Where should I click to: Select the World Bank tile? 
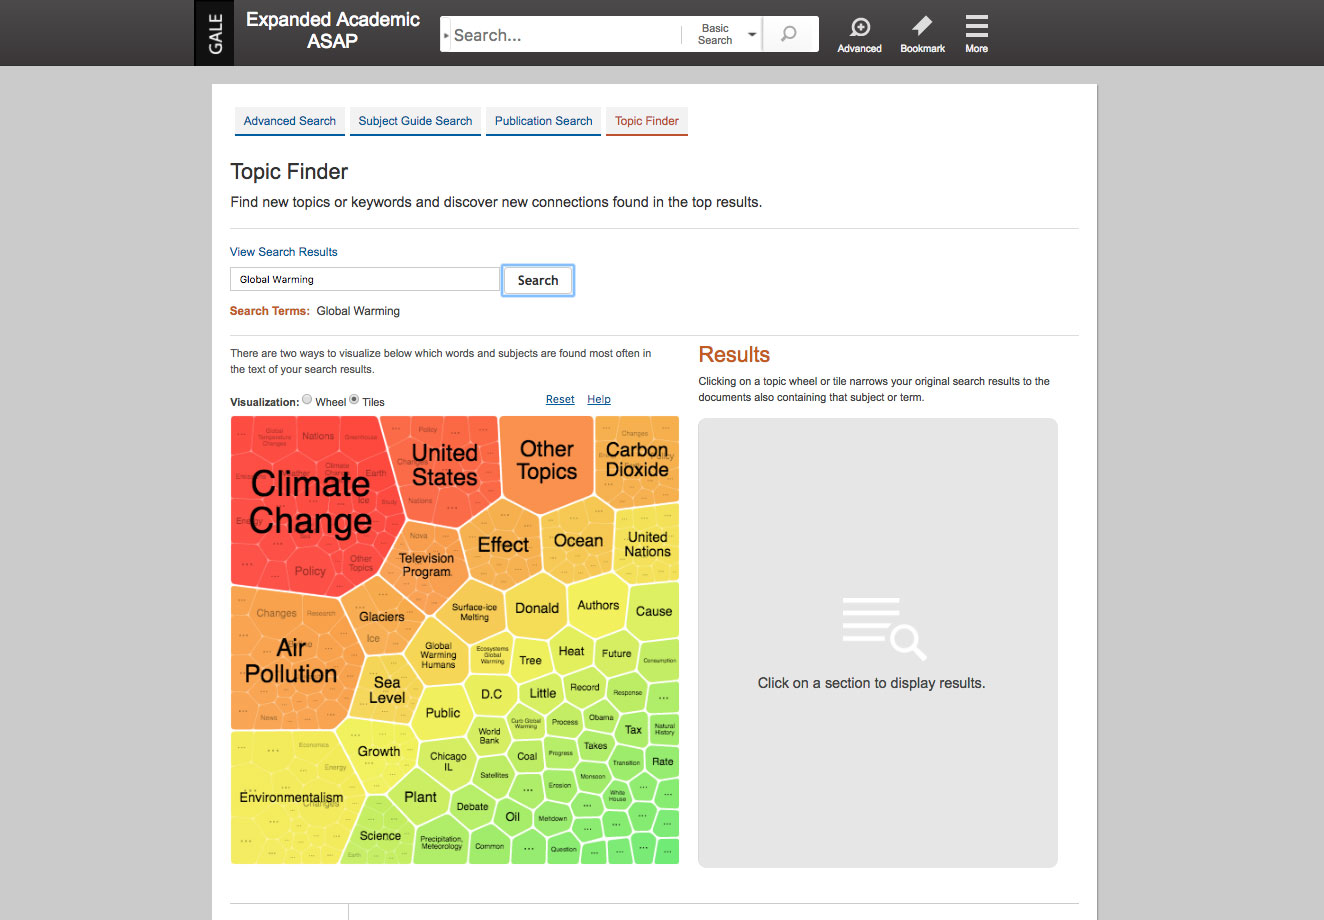(x=489, y=736)
